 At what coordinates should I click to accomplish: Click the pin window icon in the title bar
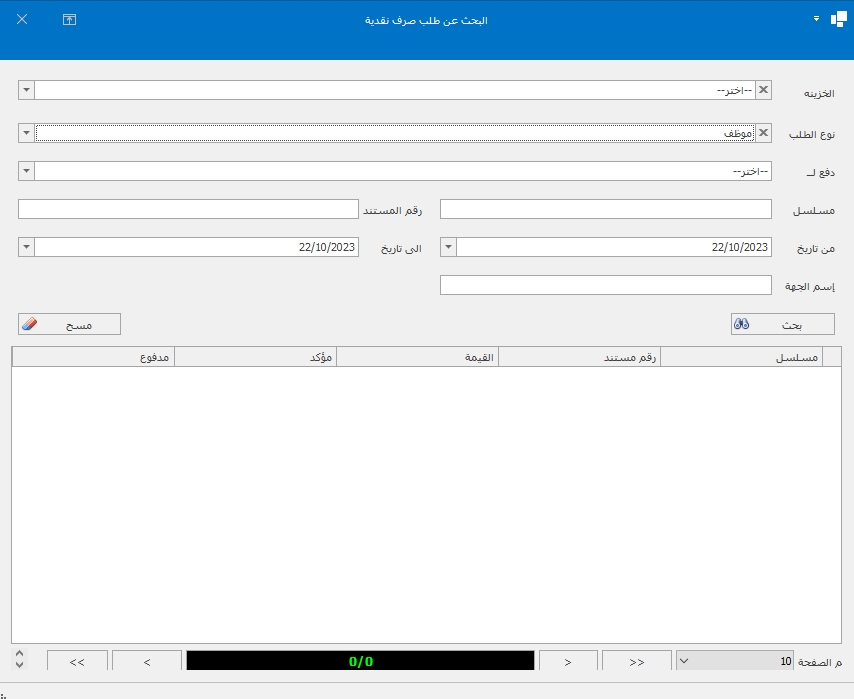point(69,20)
